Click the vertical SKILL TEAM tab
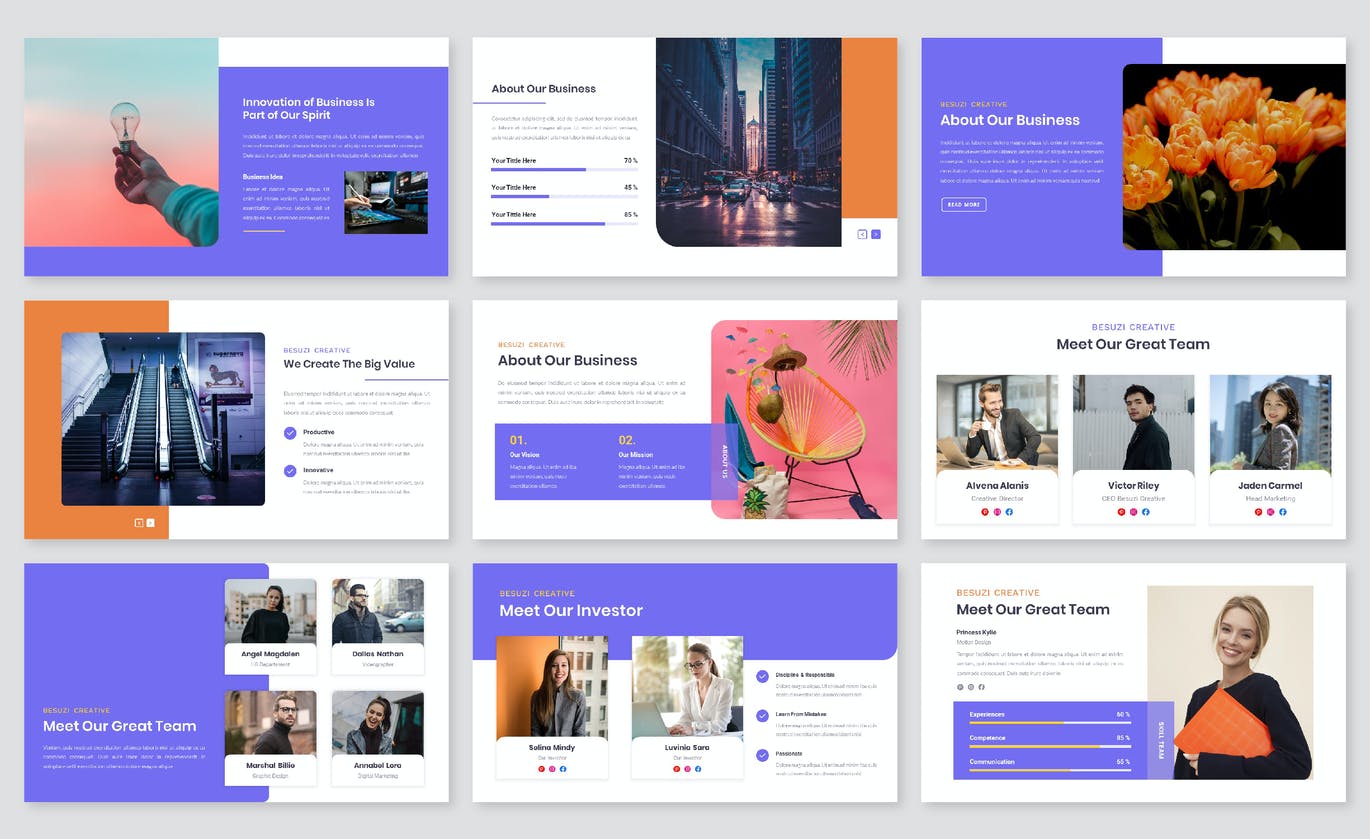This screenshot has width=1370, height=839. [x=1160, y=740]
